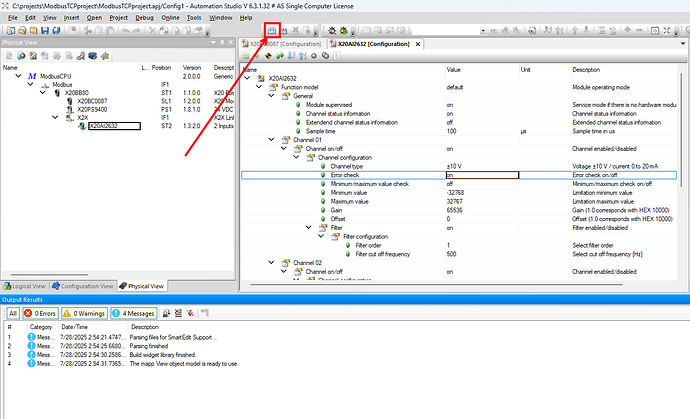
Task: Collapse the Function model node
Action: (259, 87)
